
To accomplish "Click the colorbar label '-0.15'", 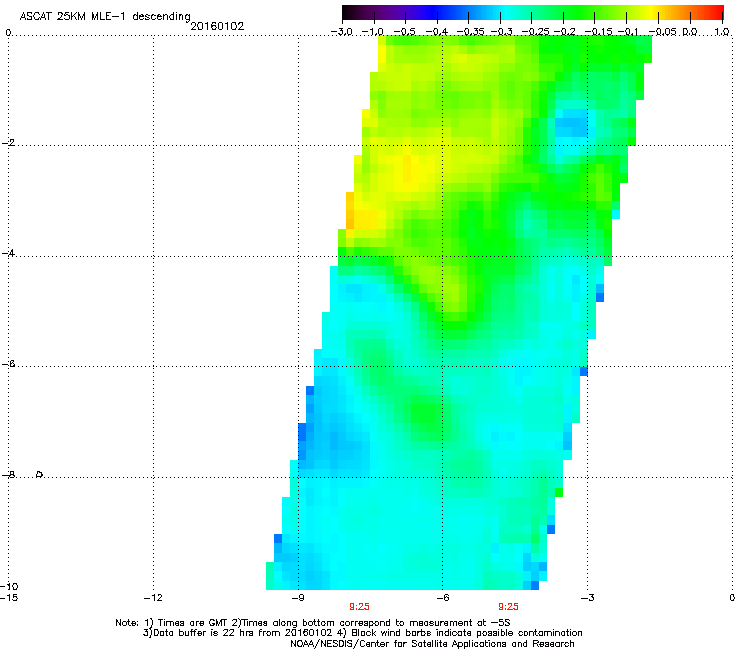I will pos(598,32).
